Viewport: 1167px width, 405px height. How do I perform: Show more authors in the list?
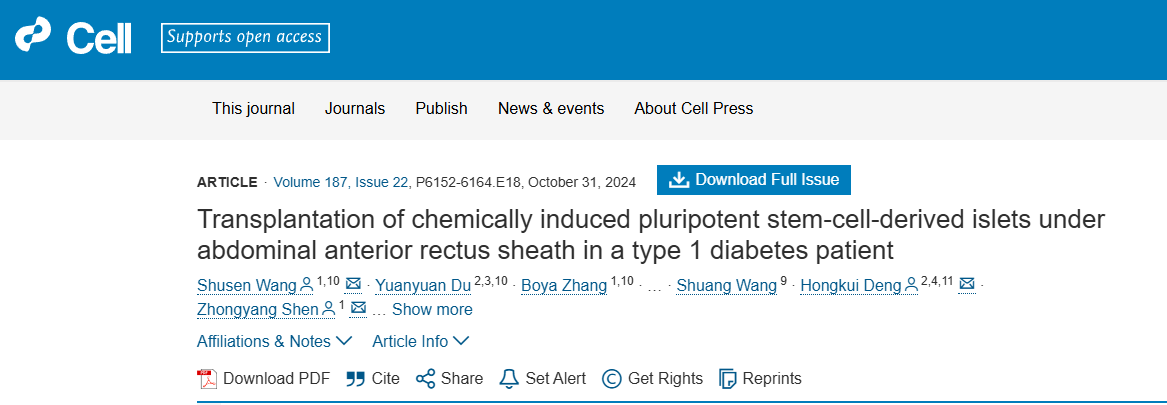point(432,310)
